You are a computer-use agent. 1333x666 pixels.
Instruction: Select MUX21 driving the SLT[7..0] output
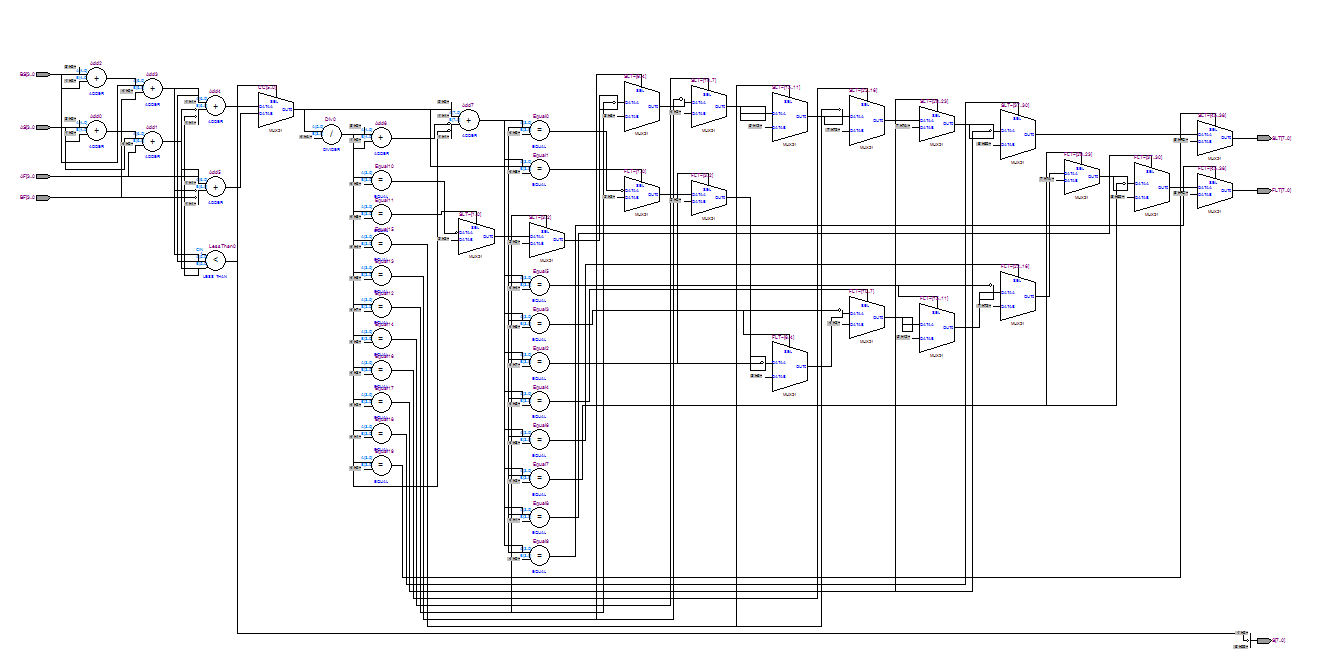tap(1215, 139)
